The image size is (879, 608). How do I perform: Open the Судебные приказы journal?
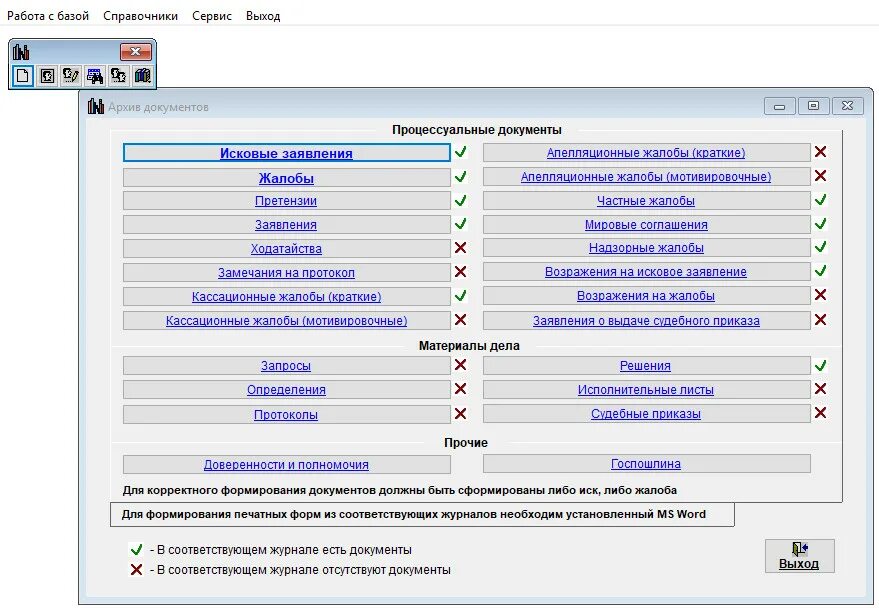646,414
